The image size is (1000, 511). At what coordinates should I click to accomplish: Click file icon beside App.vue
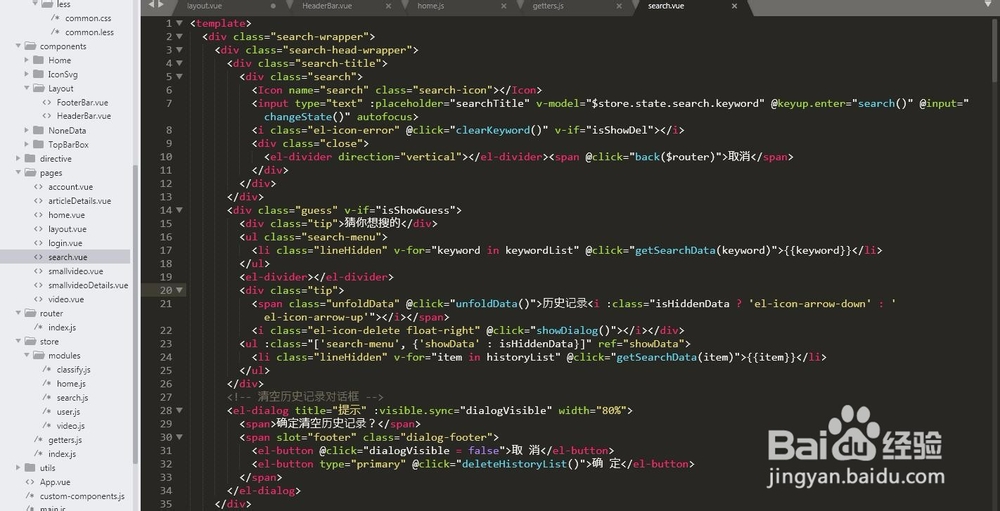[x=31, y=482]
